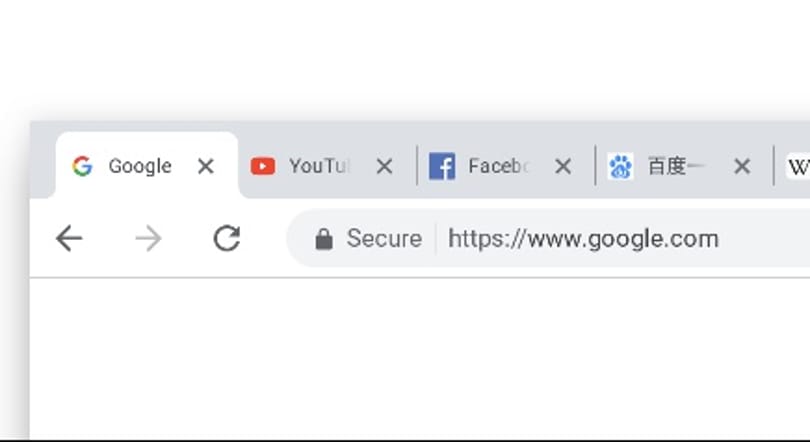Click the red YouTube play favicon
The image size is (810, 442).
pyautogui.click(x=262, y=166)
